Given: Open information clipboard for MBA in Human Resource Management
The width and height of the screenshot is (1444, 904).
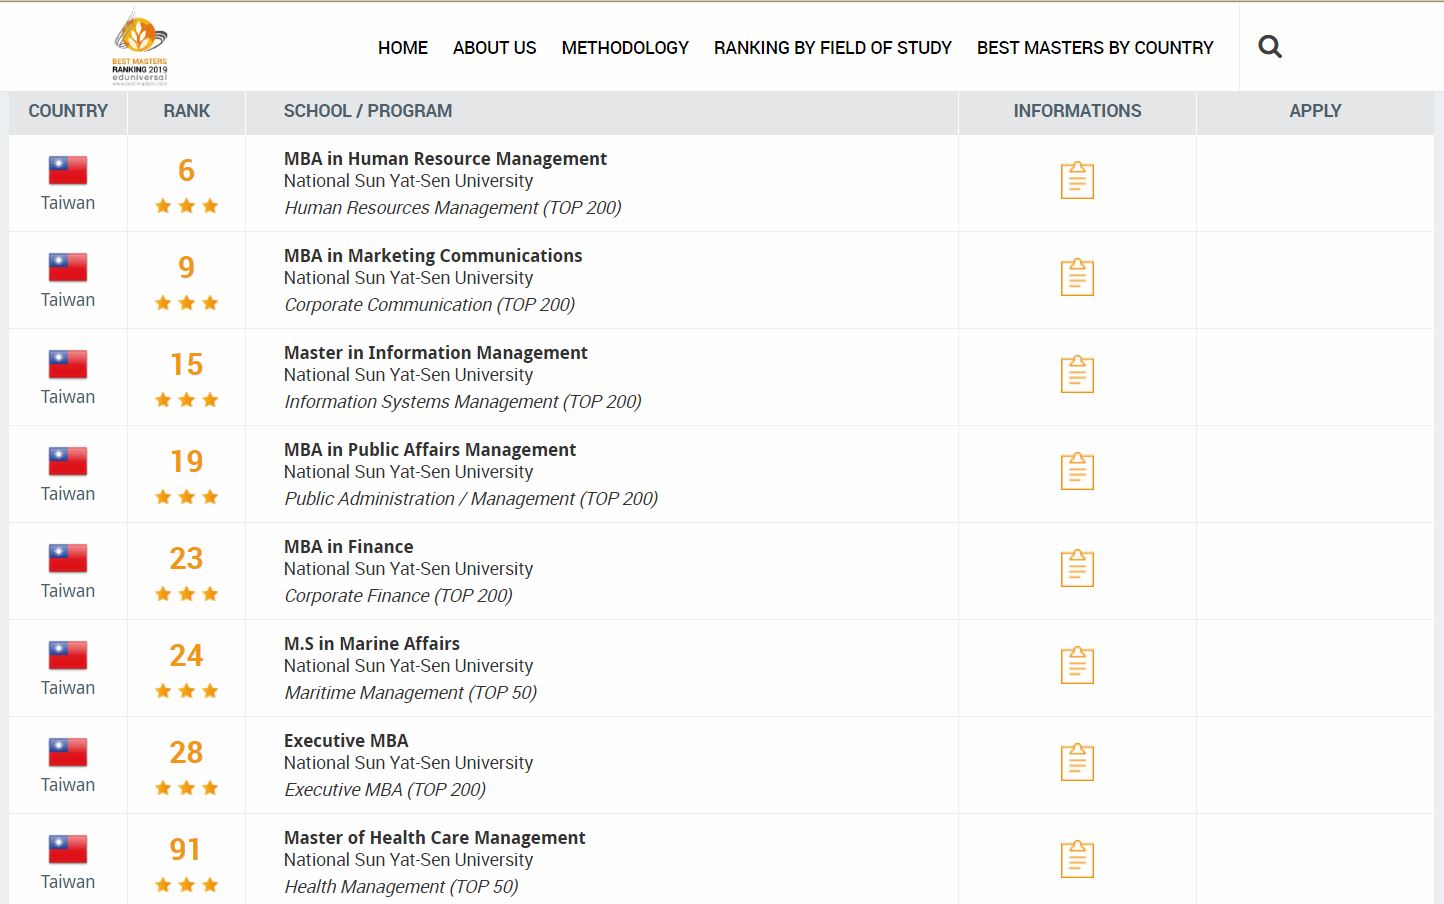Looking at the screenshot, I should tap(1077, 180).
